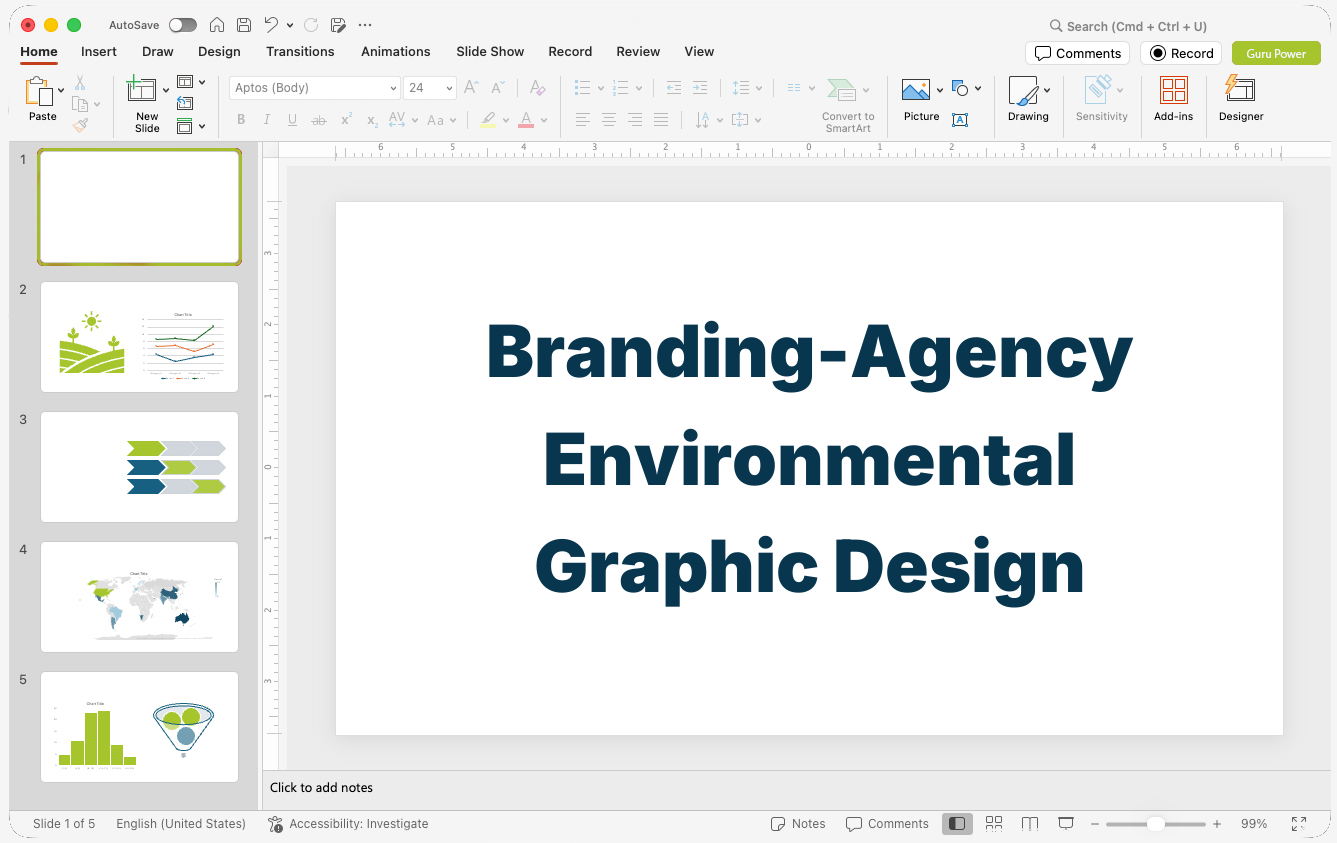Switch to the Transitions tab
The height and width of the screenshot is (843, 1337).
pyautogui.click(x=300, y=51)
